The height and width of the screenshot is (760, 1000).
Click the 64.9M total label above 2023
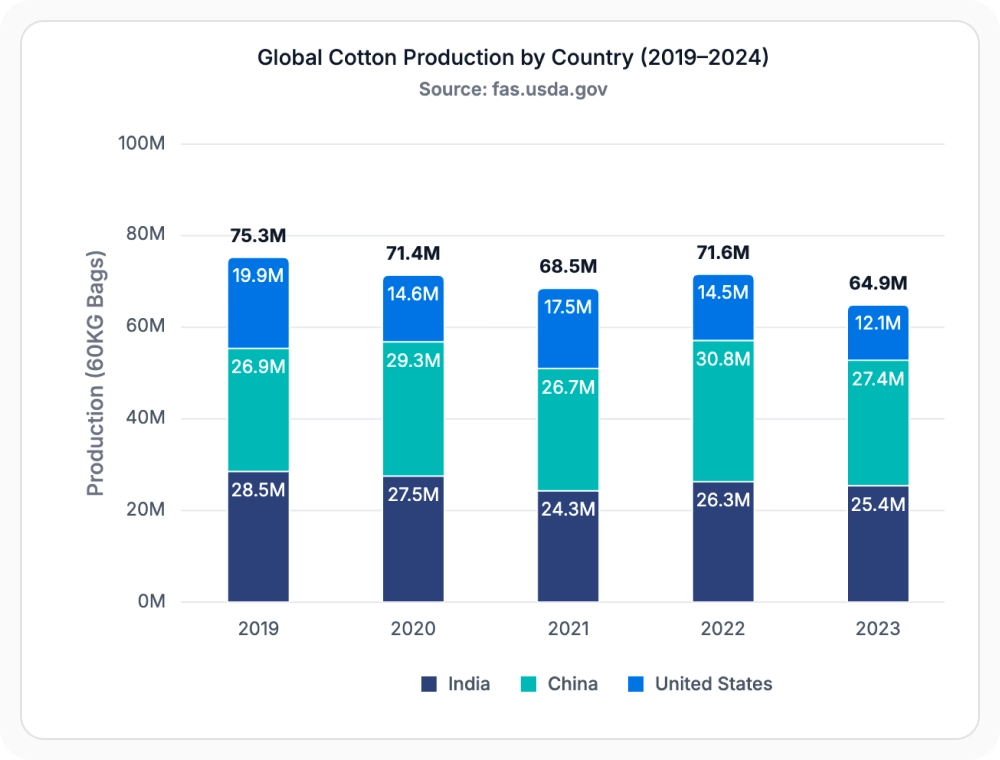point(878,283)
